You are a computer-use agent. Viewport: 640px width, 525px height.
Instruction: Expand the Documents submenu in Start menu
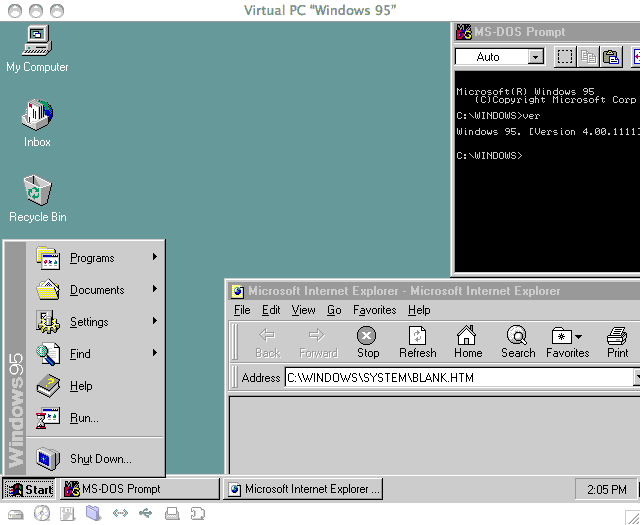(96, 290)
